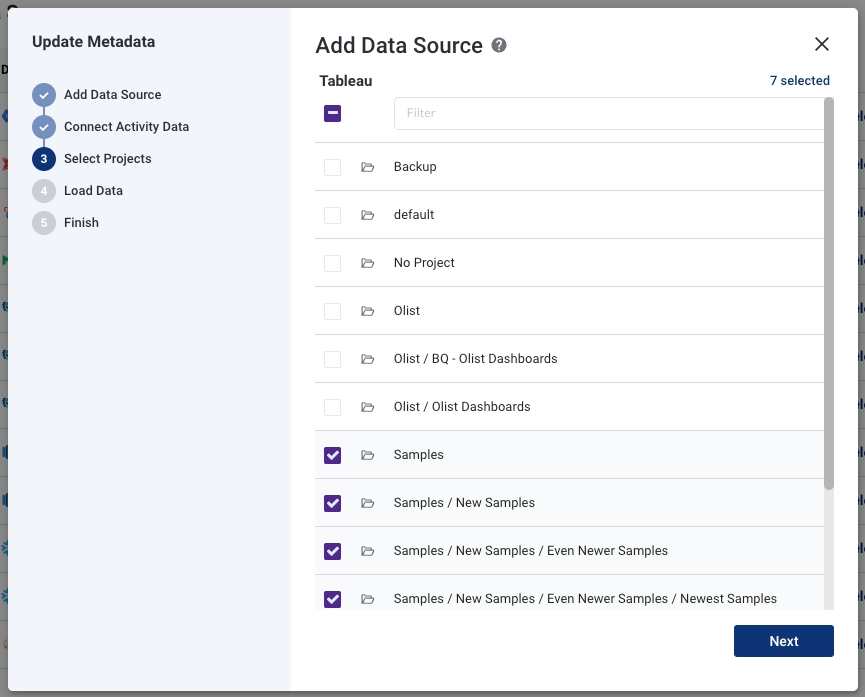Image resolution: width=865 pixels, height=697 pixels.
Task: Close the Add Data Source dialog
Action: (x=822, y=44)
